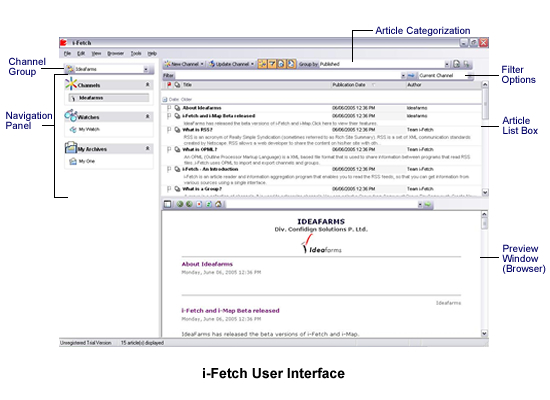Open the New Channel dropdown arrow
The image size is (550, 400).
202,64
